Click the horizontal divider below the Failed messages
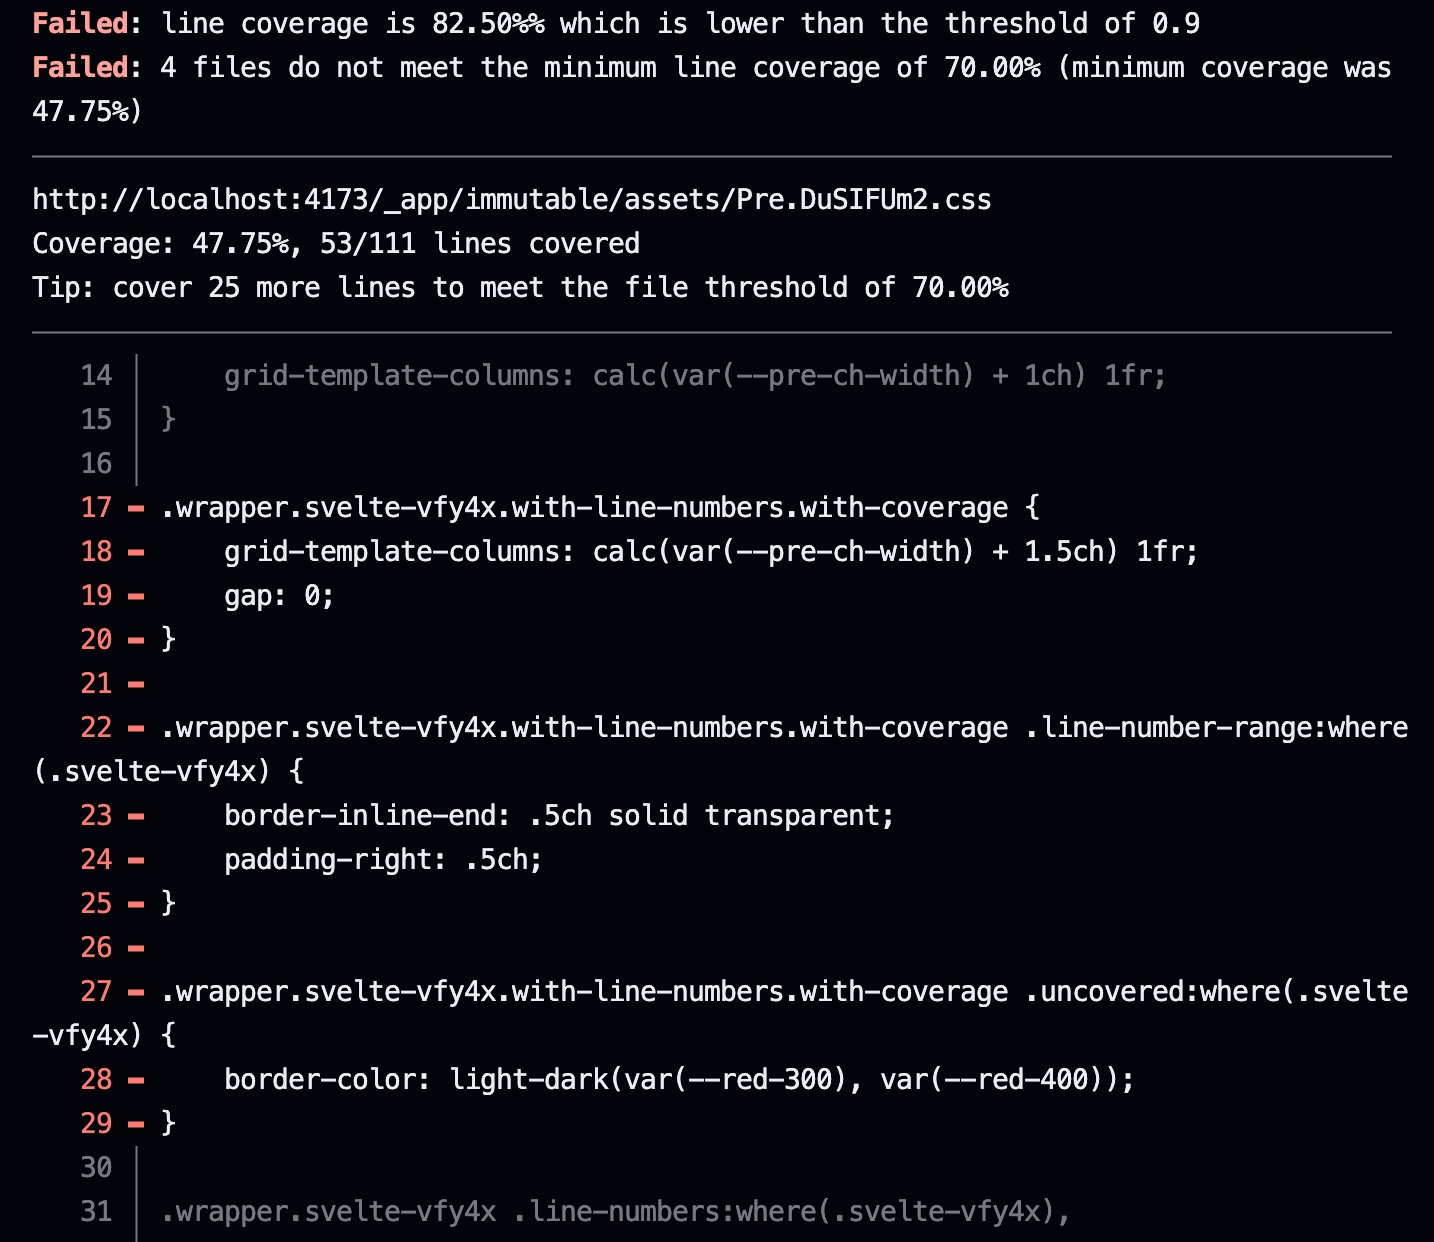 click(715, 155)
